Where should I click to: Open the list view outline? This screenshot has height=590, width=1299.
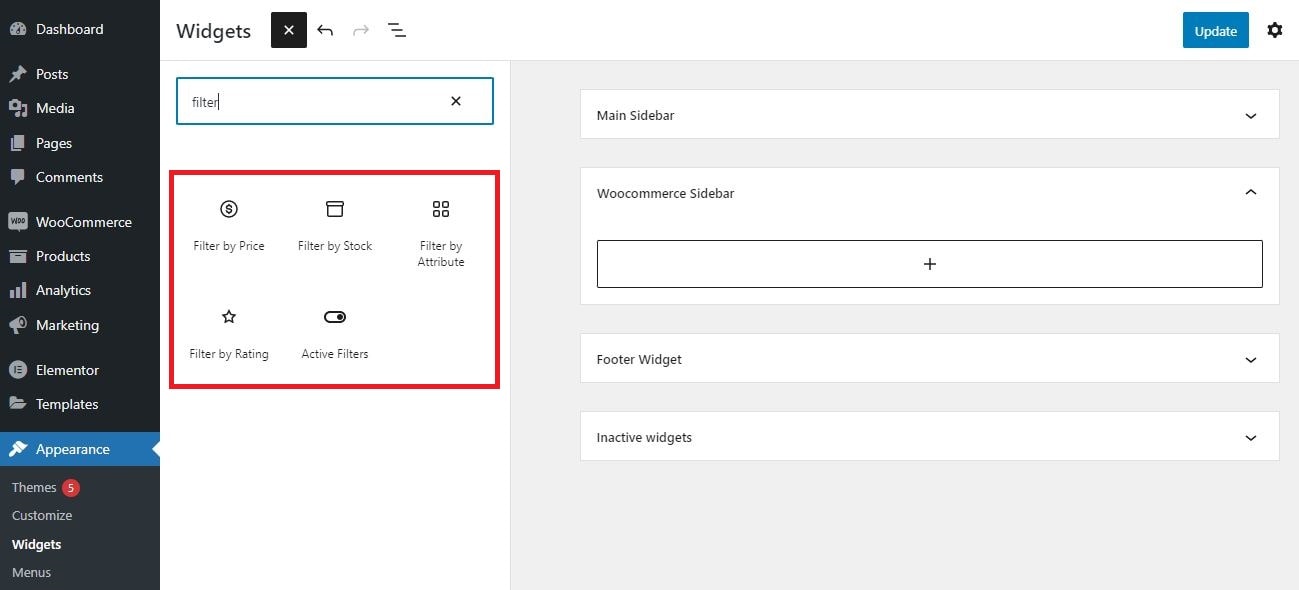click(x=397, y=30)
